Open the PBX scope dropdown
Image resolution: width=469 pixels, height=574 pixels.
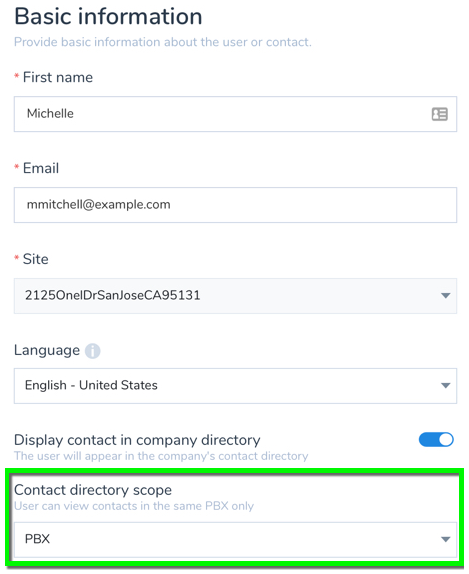tap(235, 540)
